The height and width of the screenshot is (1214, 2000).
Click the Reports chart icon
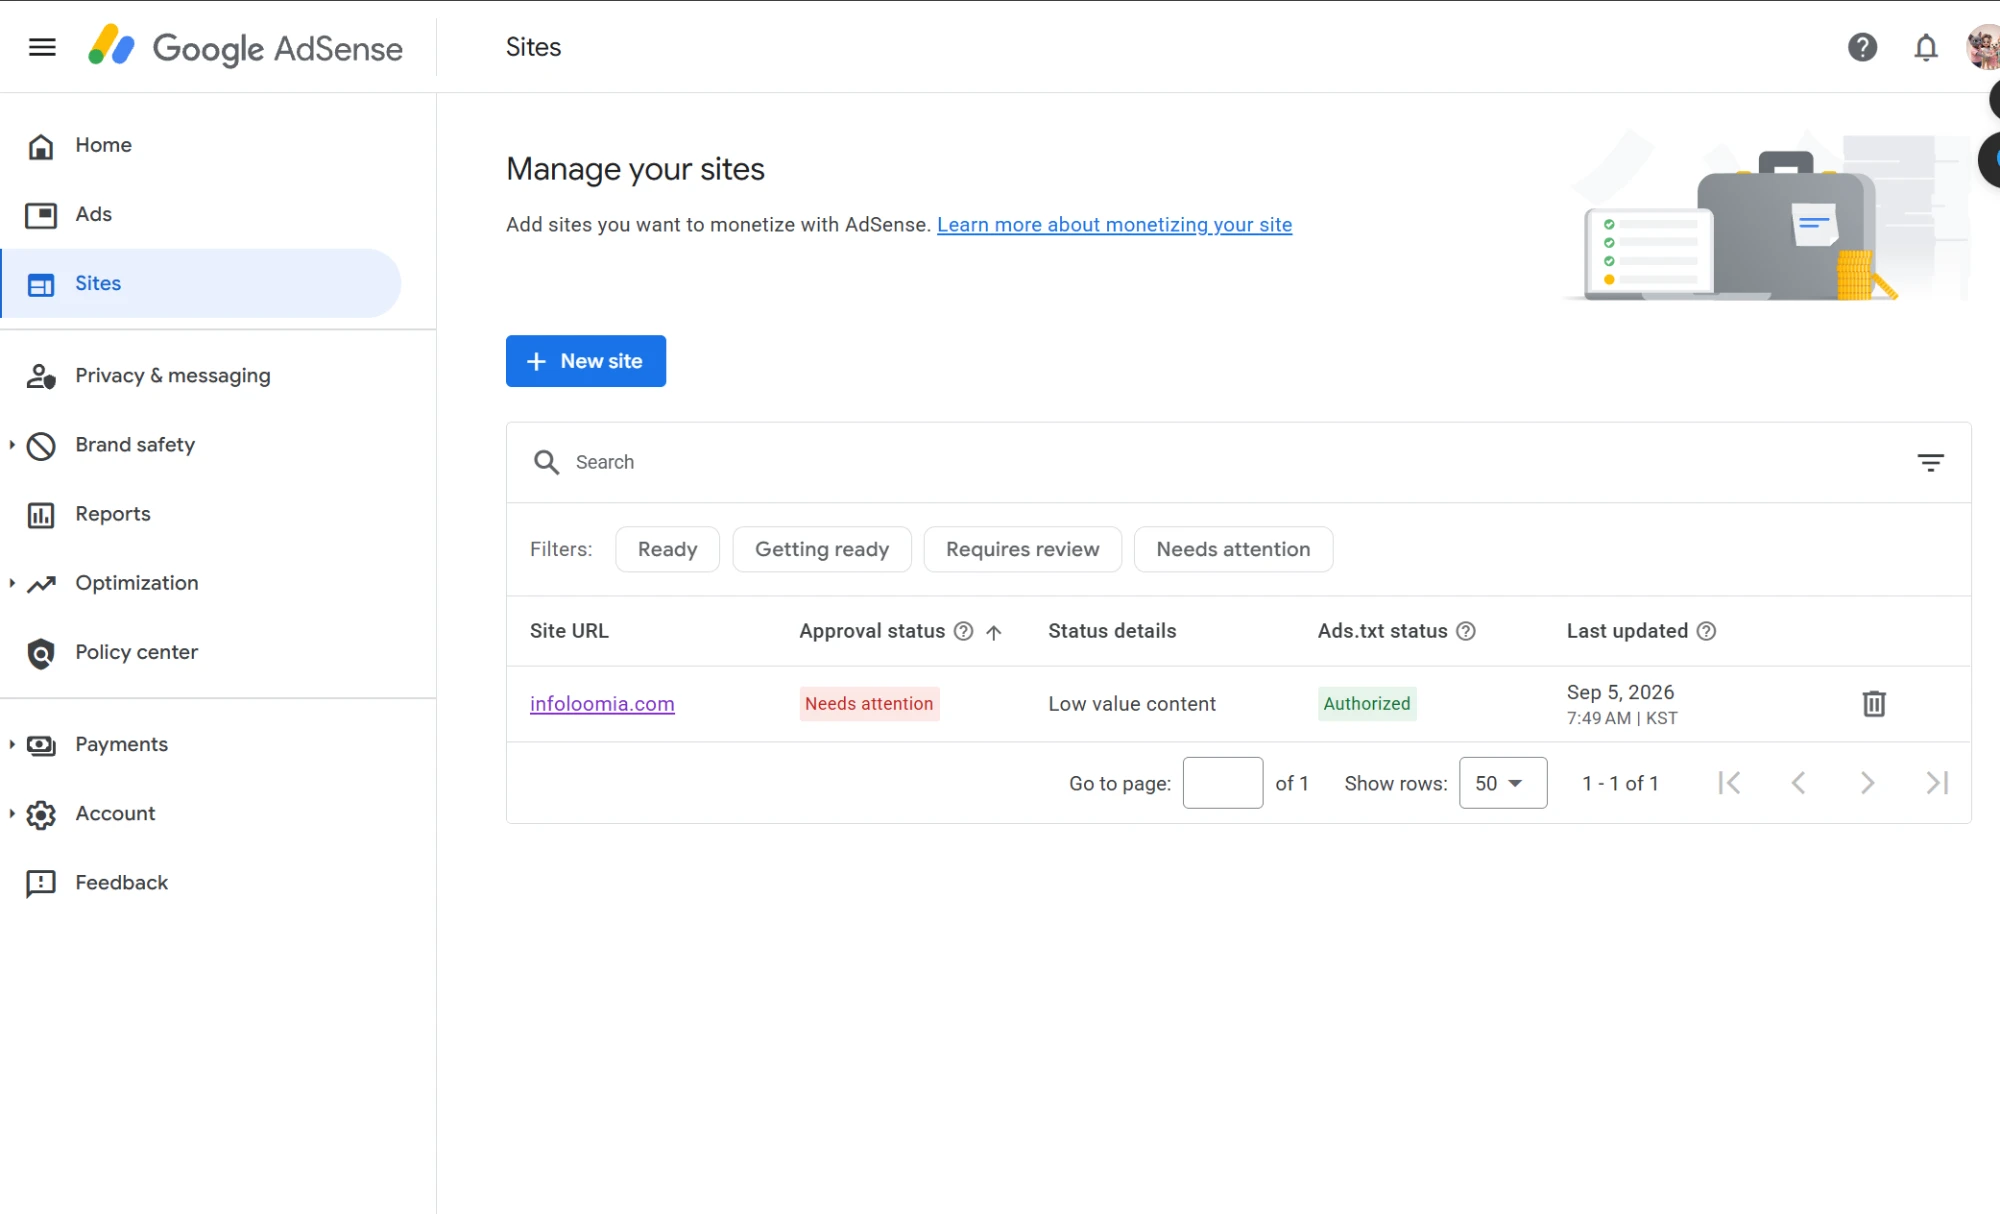pos(41,515)
